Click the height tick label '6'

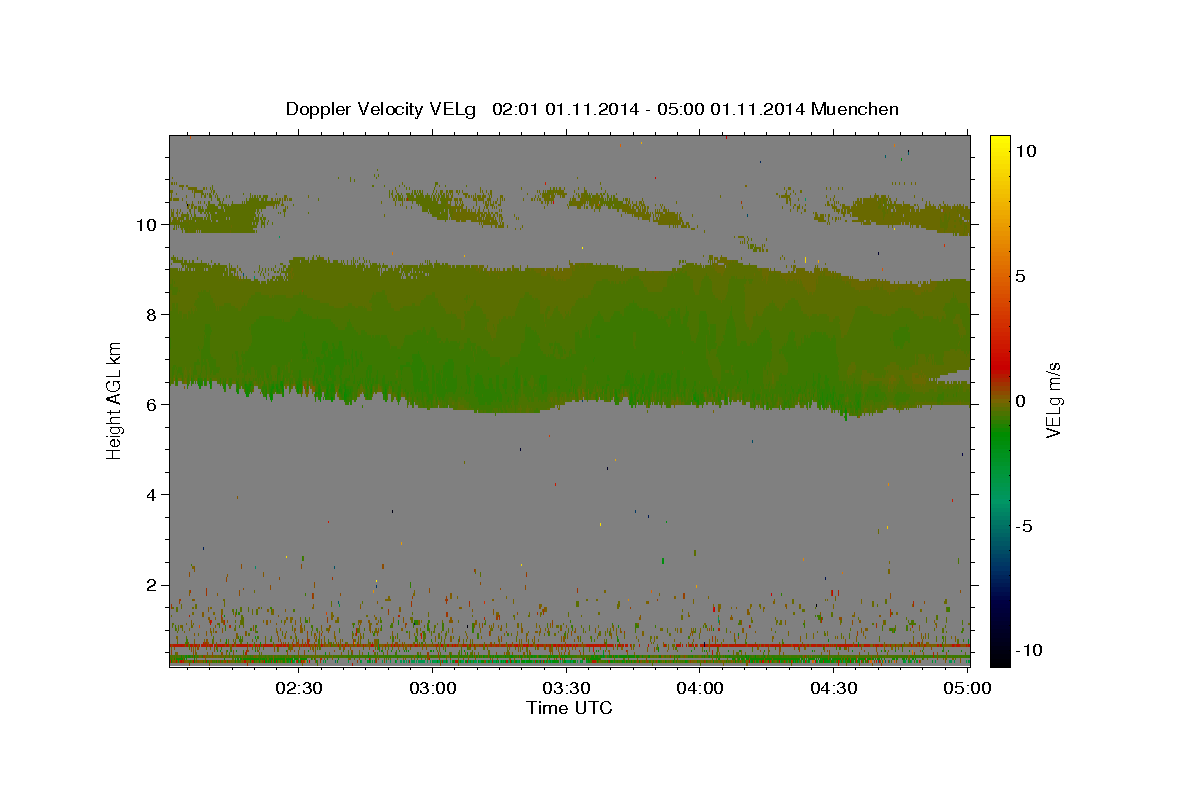click(x=151, y=404)
